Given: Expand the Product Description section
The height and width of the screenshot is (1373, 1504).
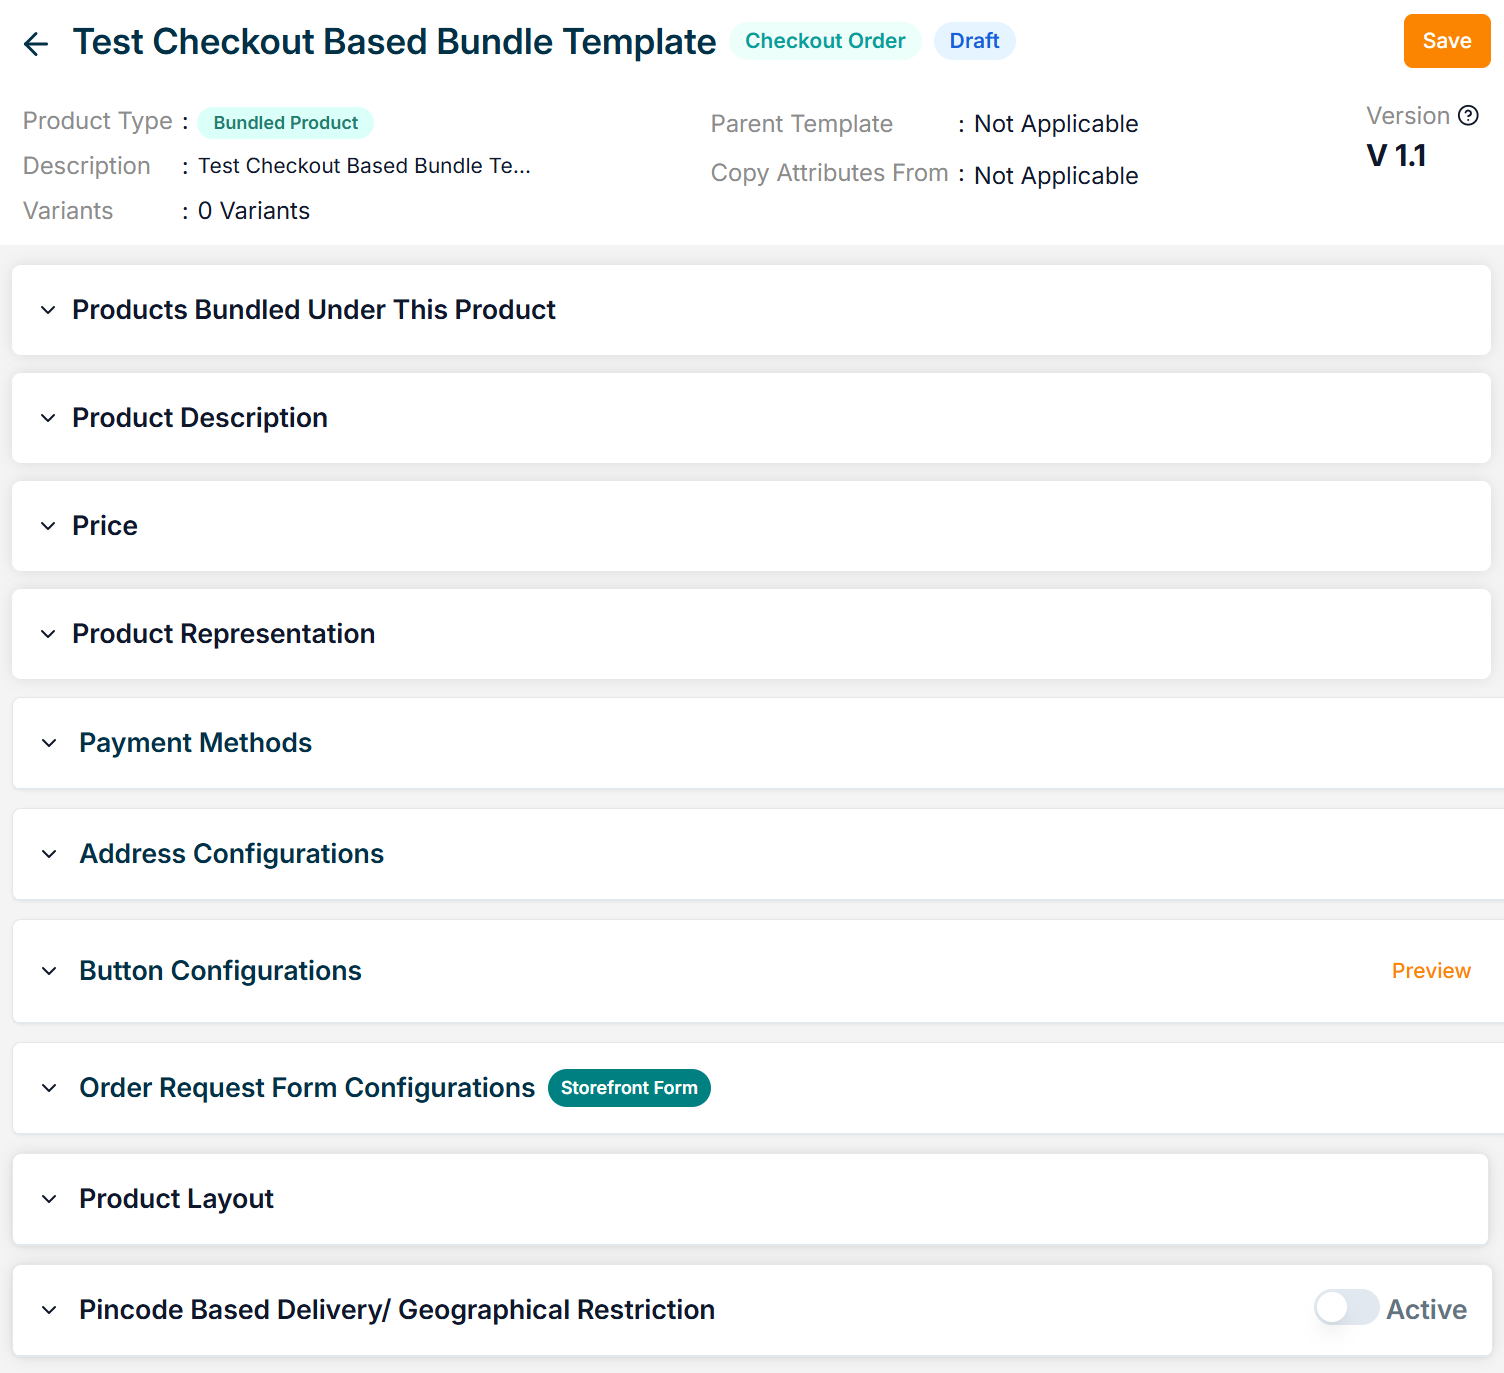Looking at the screenshot, I should (48, 418).
